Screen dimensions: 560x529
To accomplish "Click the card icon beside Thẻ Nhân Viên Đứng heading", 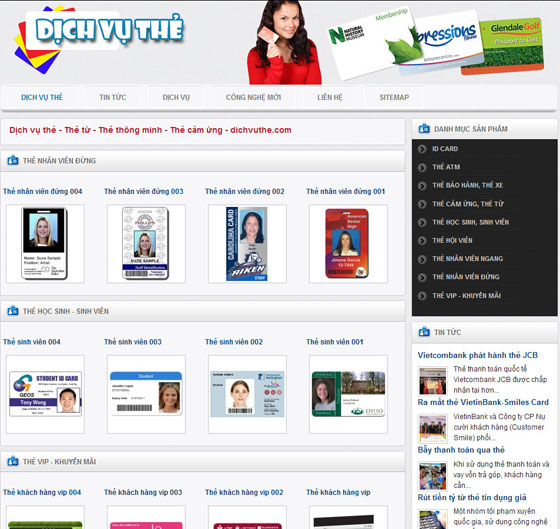I will point(13,160).
